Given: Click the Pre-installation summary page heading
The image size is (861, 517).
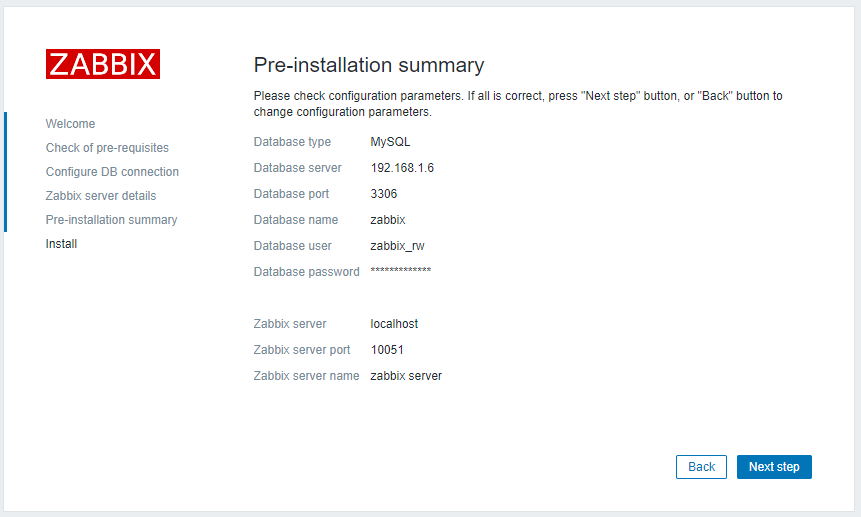Looking at the screenshot, I should 369,65.
